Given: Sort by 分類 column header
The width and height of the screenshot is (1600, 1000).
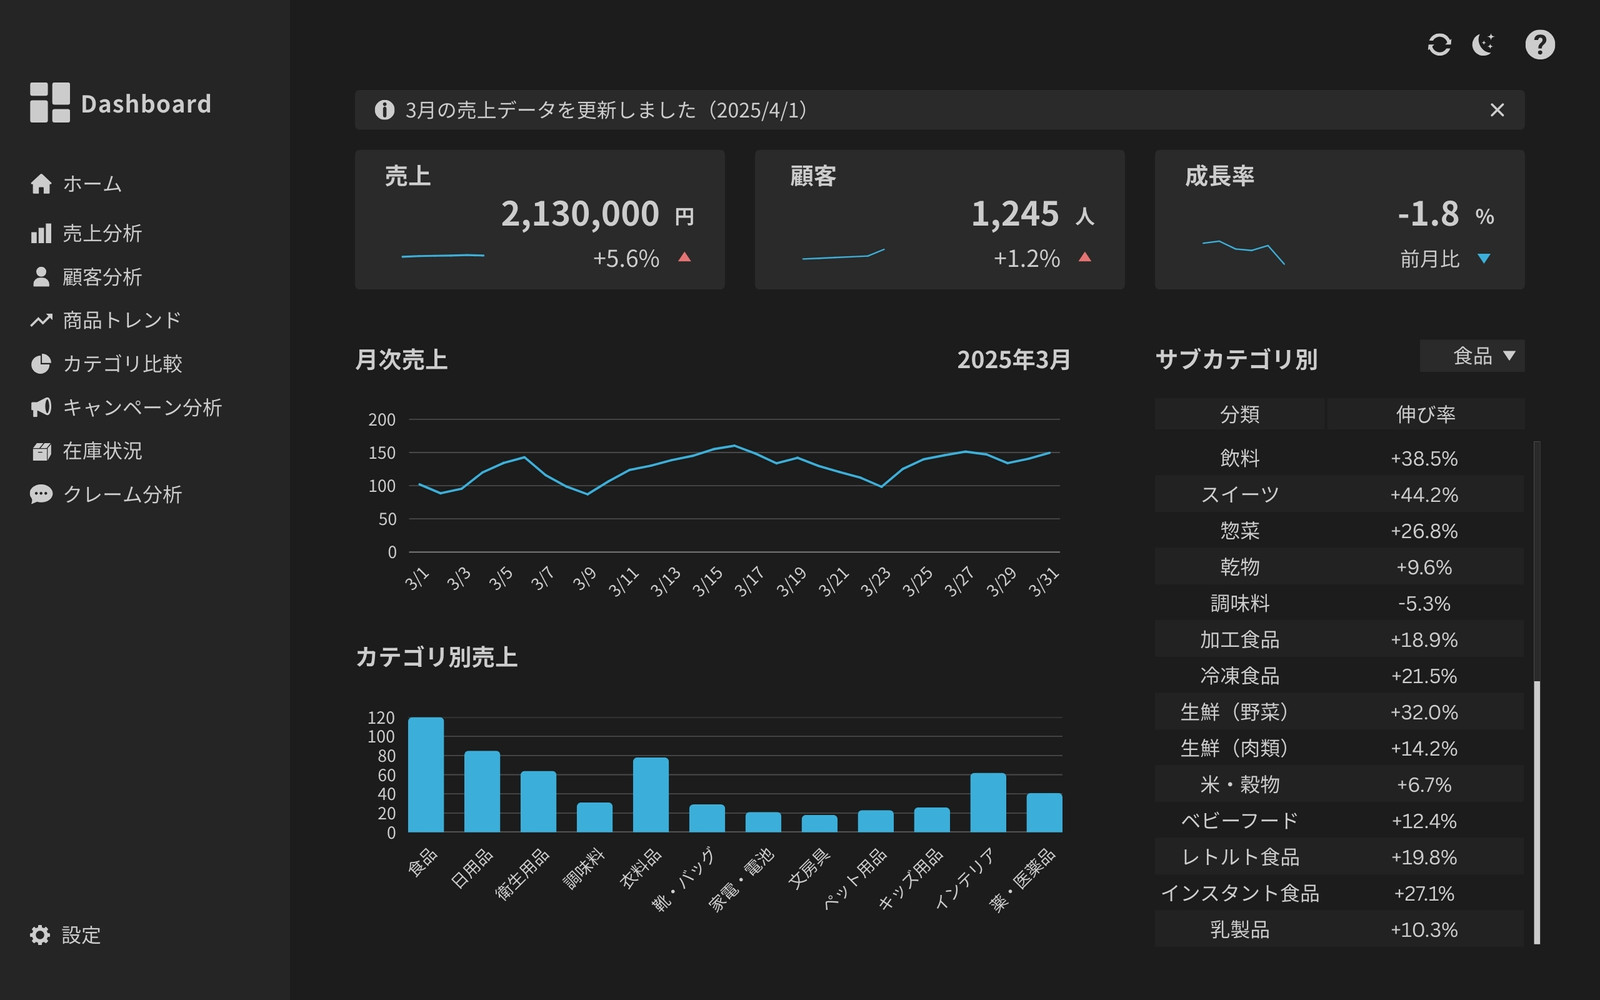Looking at the screenshot, I should pos(1240,414).
